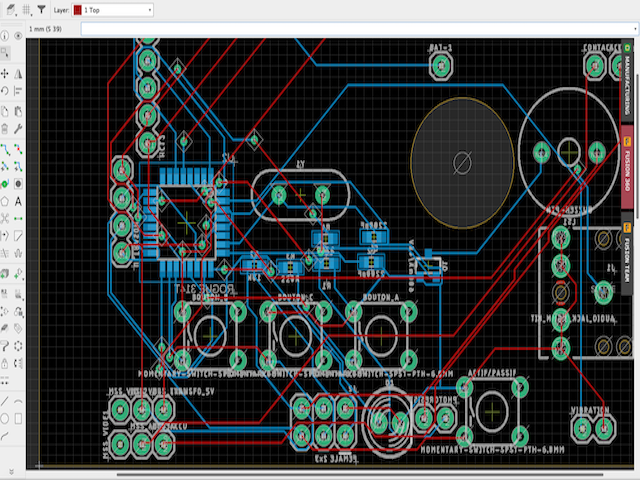640x480 pixels.
Task: Select the Text tool
Action: pos(19,201)
